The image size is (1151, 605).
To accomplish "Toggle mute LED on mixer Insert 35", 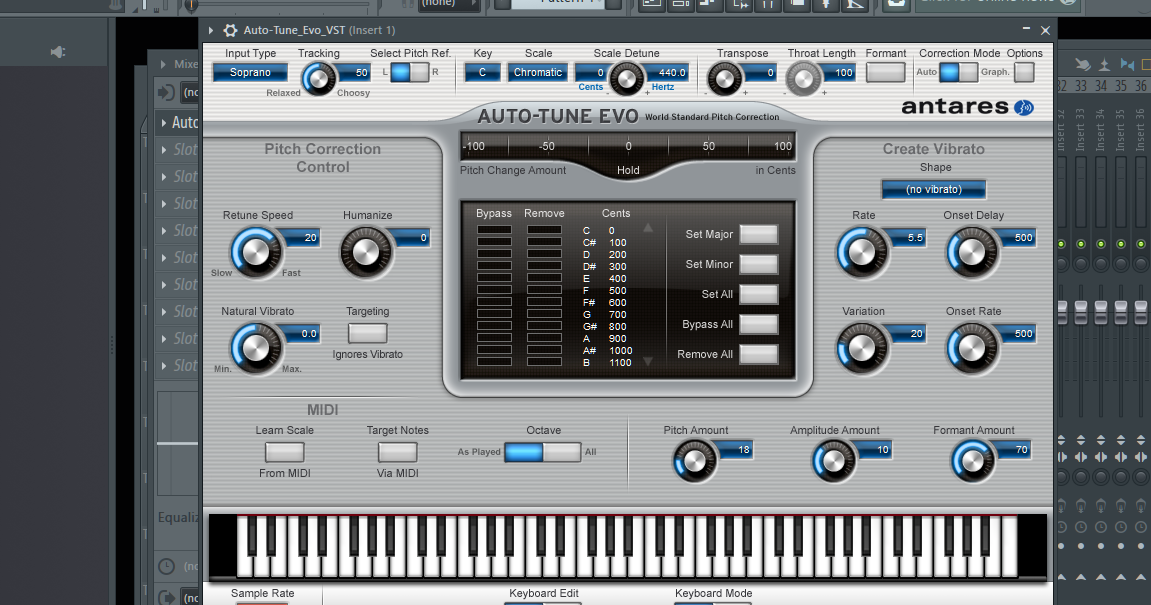I will (x=1120, y=244).
